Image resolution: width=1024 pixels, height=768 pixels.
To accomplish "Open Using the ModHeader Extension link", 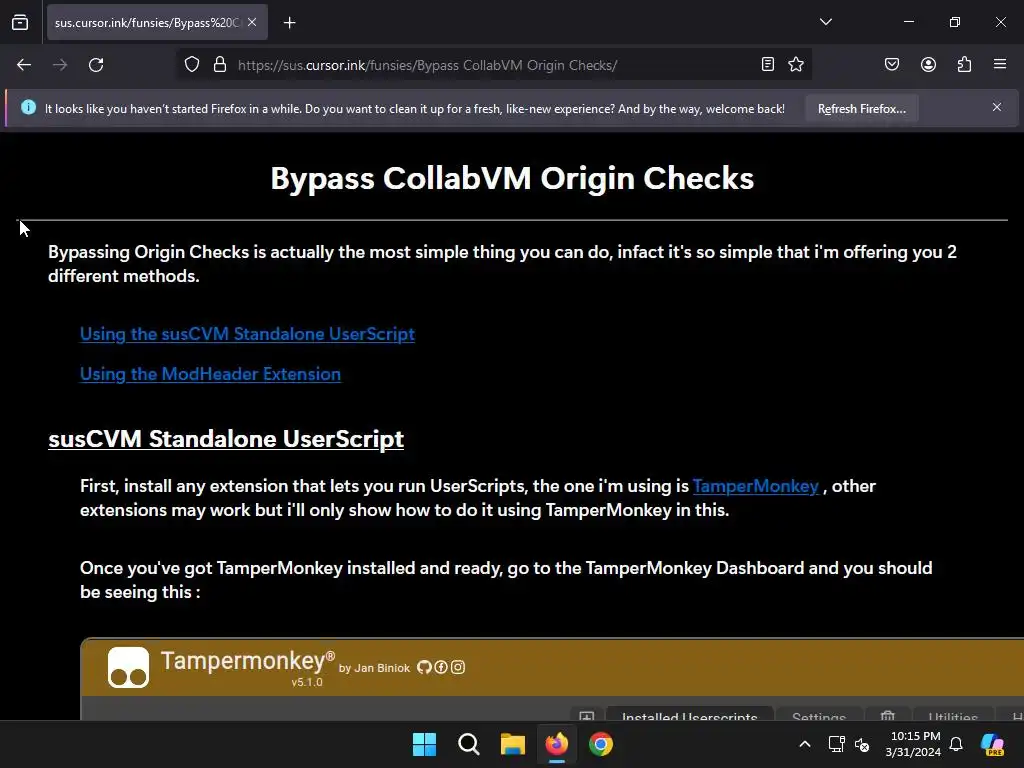I will (x=210, y=374).
